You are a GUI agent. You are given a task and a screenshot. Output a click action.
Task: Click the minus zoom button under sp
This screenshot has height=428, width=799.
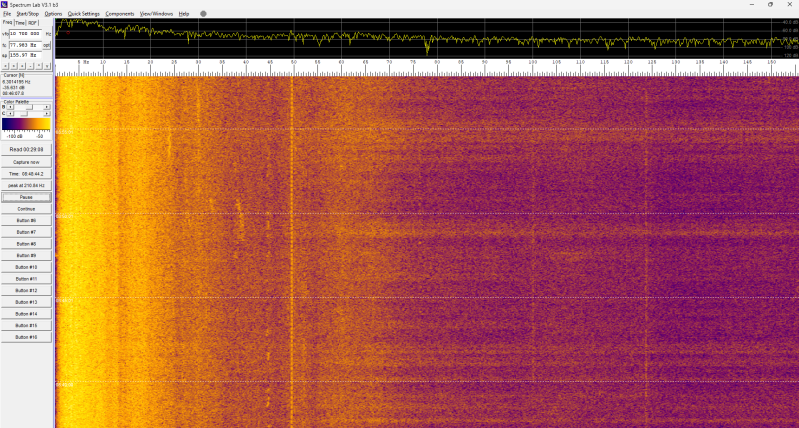(x=30, y=66)
